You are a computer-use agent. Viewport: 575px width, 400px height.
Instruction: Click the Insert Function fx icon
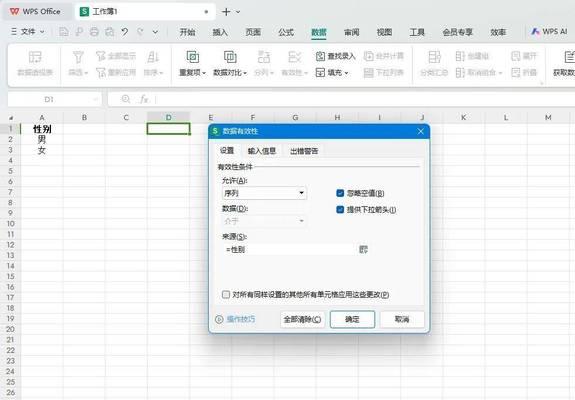[144, 99]
